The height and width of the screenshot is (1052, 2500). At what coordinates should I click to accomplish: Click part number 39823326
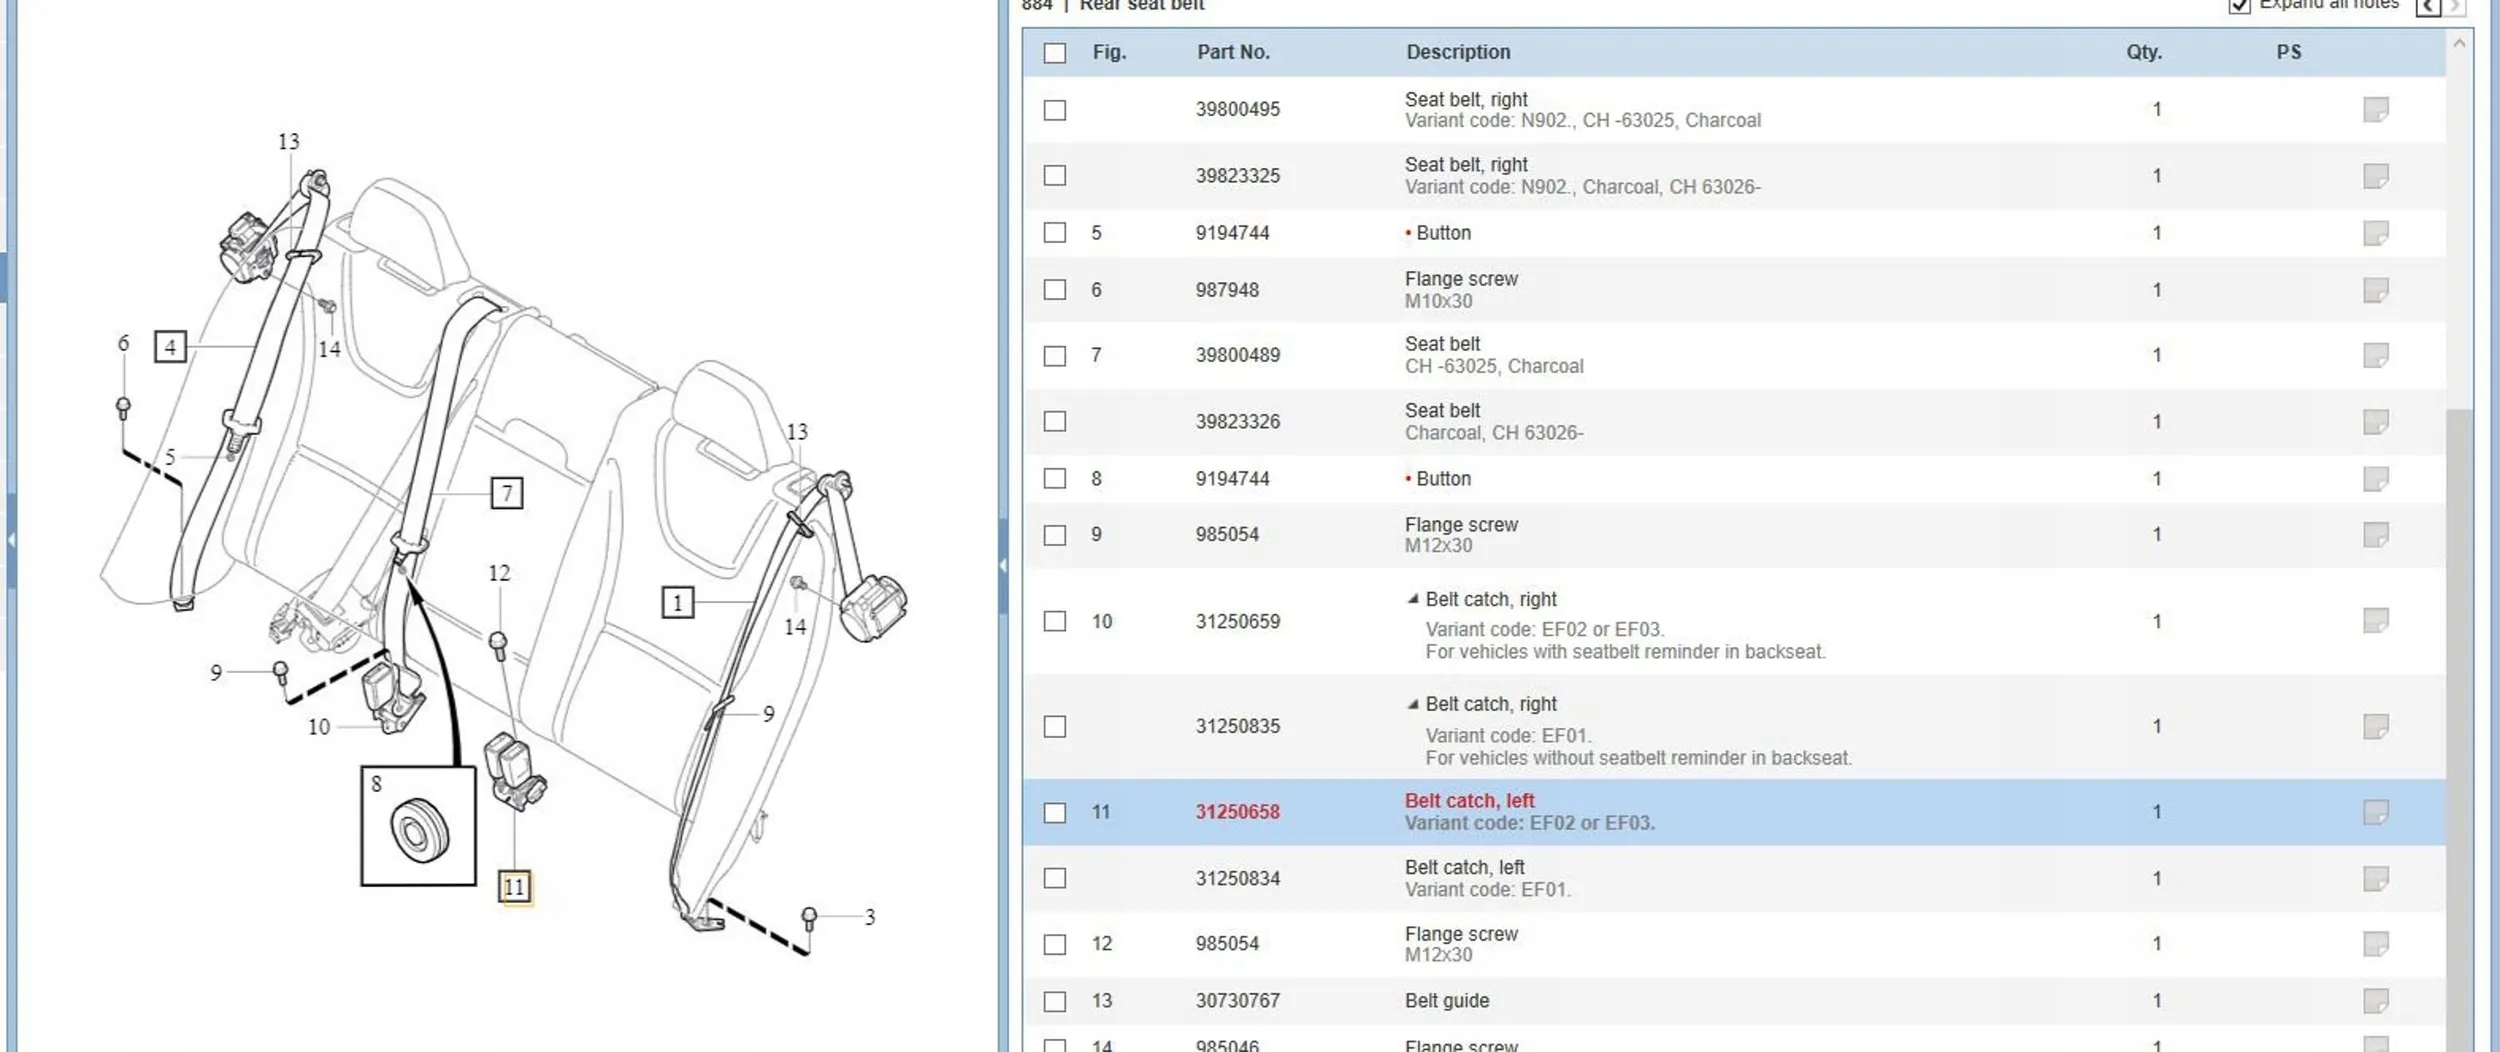pos(1237,421)
